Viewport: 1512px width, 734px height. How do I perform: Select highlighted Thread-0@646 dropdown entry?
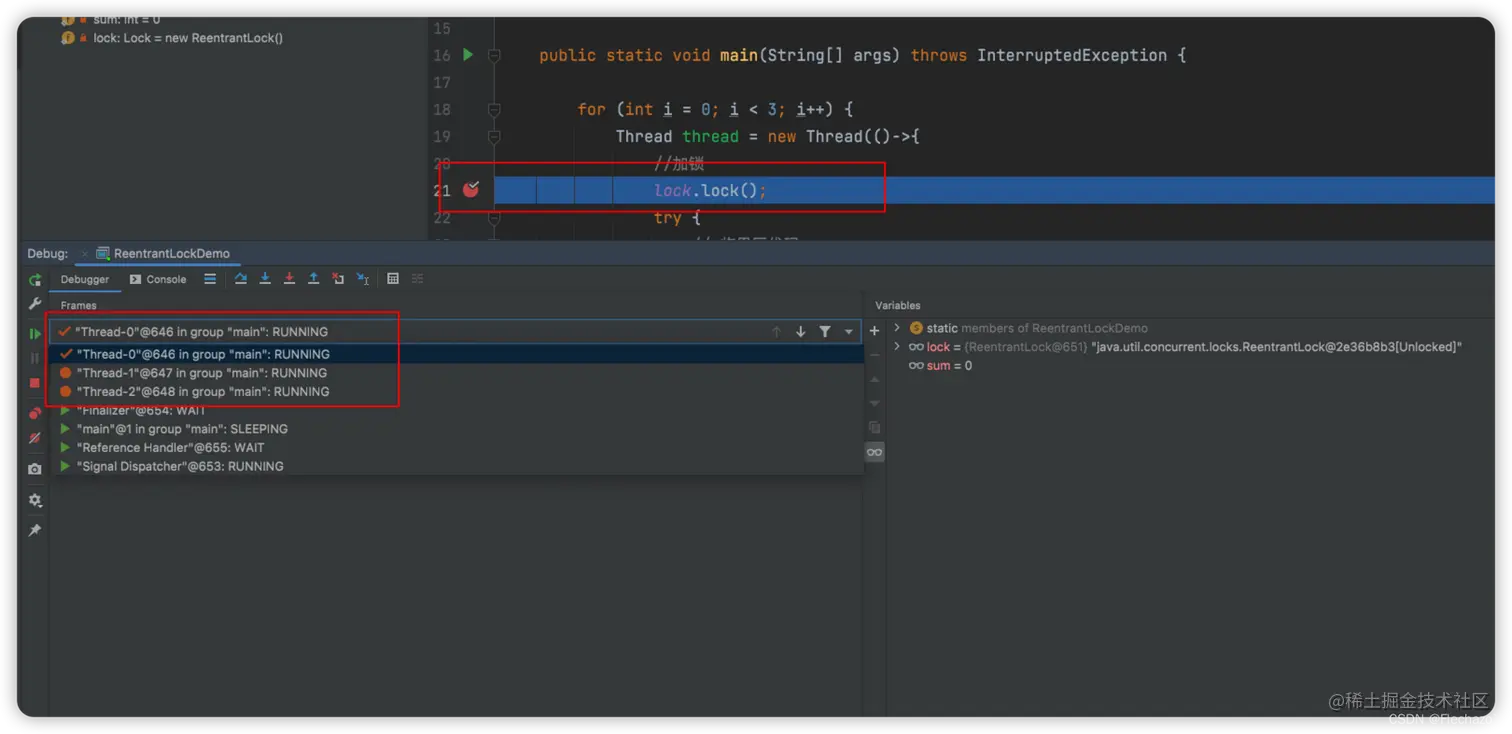point(455,354)
